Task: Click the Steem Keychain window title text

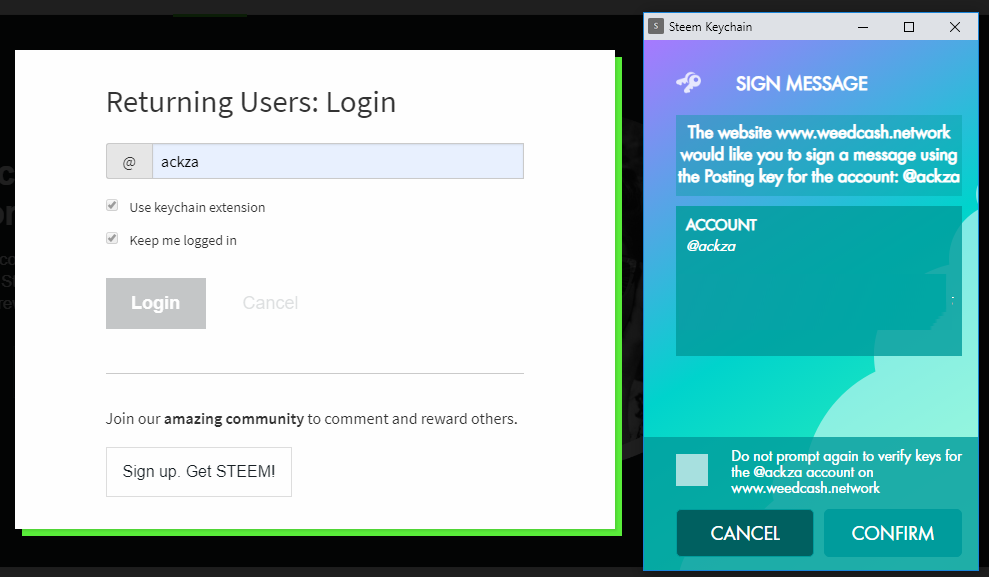Action: point(710,27)
